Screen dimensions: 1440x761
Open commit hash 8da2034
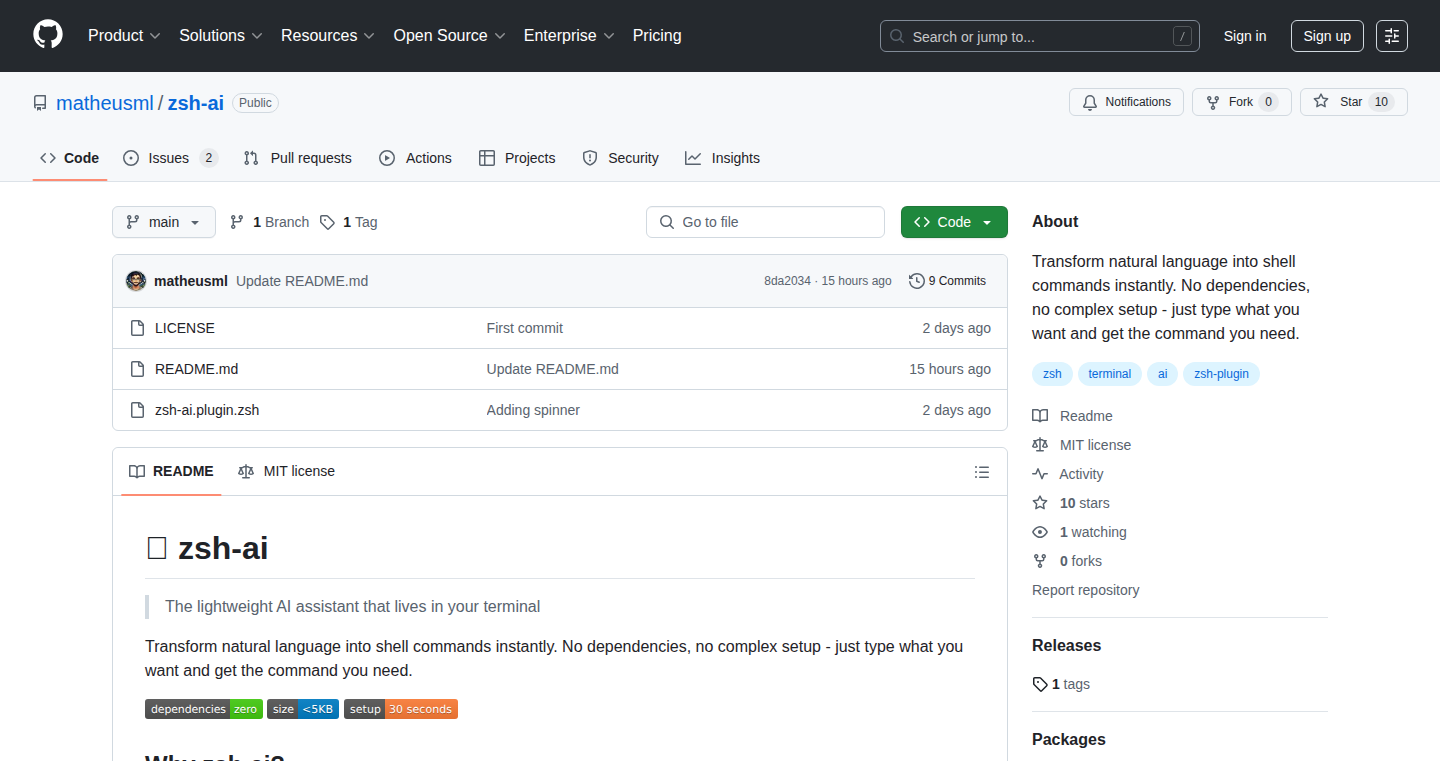point(788,281)
